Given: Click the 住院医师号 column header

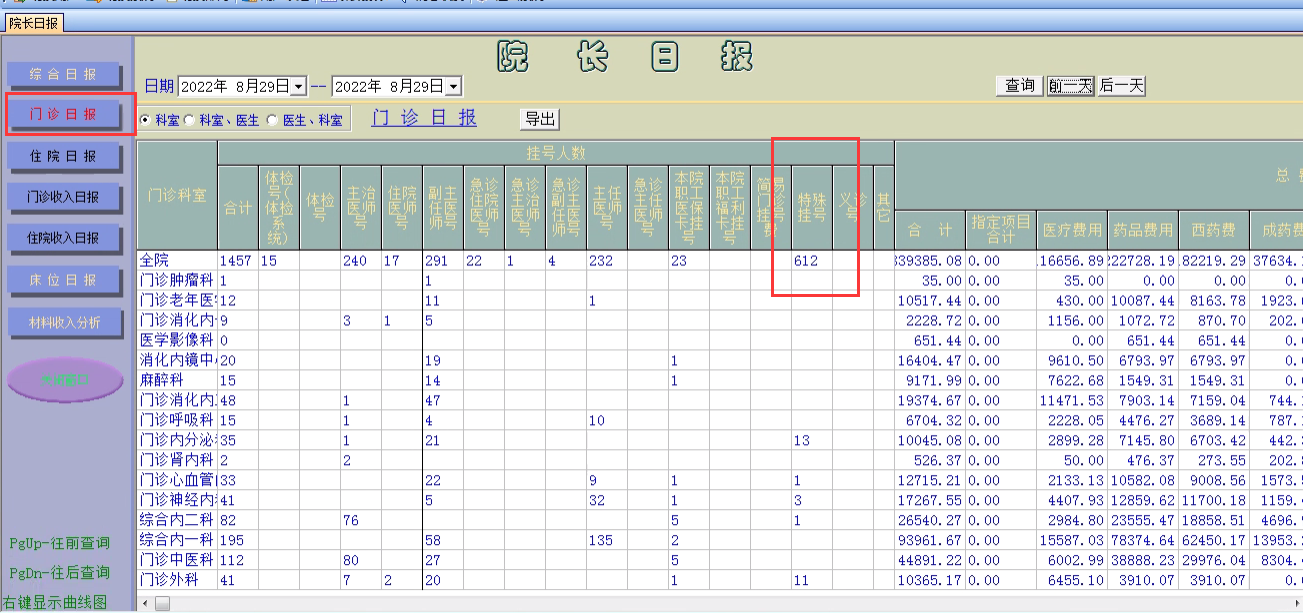Looking at the screenshot, I should coord(401,207).
